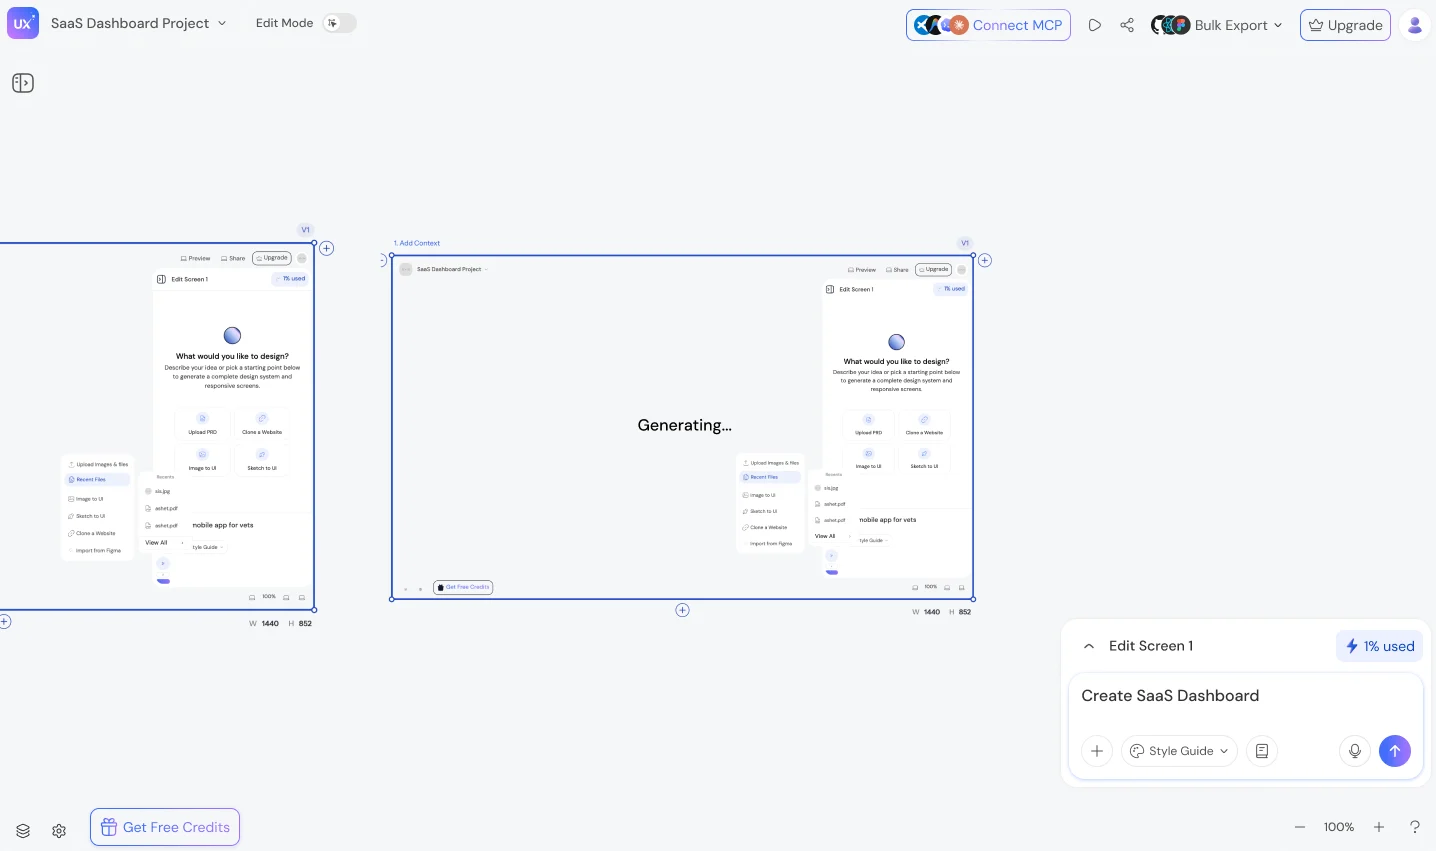Click the width value 1440 under the left frame
The width and height of the screenshot is (1436, 851).
click(270, 623)
